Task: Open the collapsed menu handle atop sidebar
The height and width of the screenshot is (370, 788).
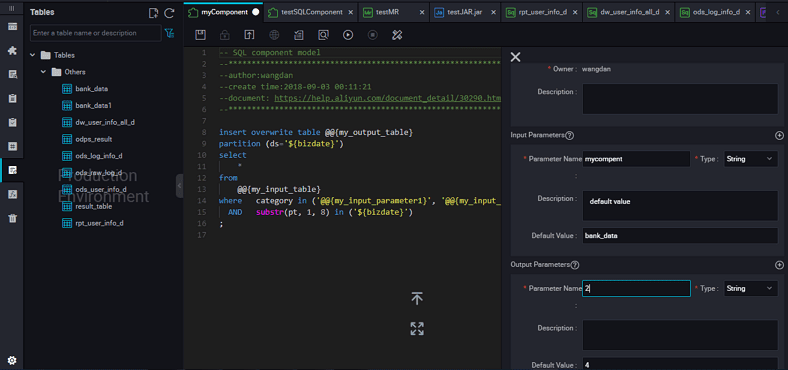Action: [x=12, y=9]
